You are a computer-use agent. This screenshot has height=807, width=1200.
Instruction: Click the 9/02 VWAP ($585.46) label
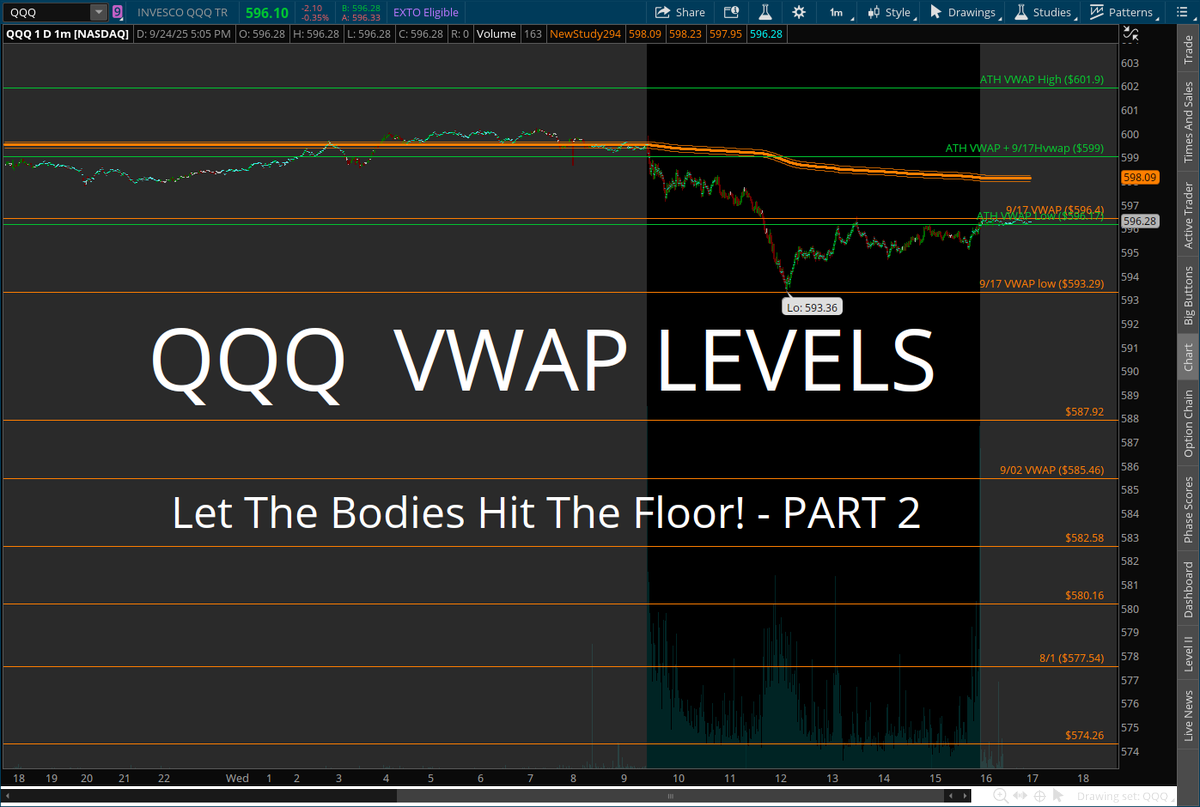point(1051,469)
